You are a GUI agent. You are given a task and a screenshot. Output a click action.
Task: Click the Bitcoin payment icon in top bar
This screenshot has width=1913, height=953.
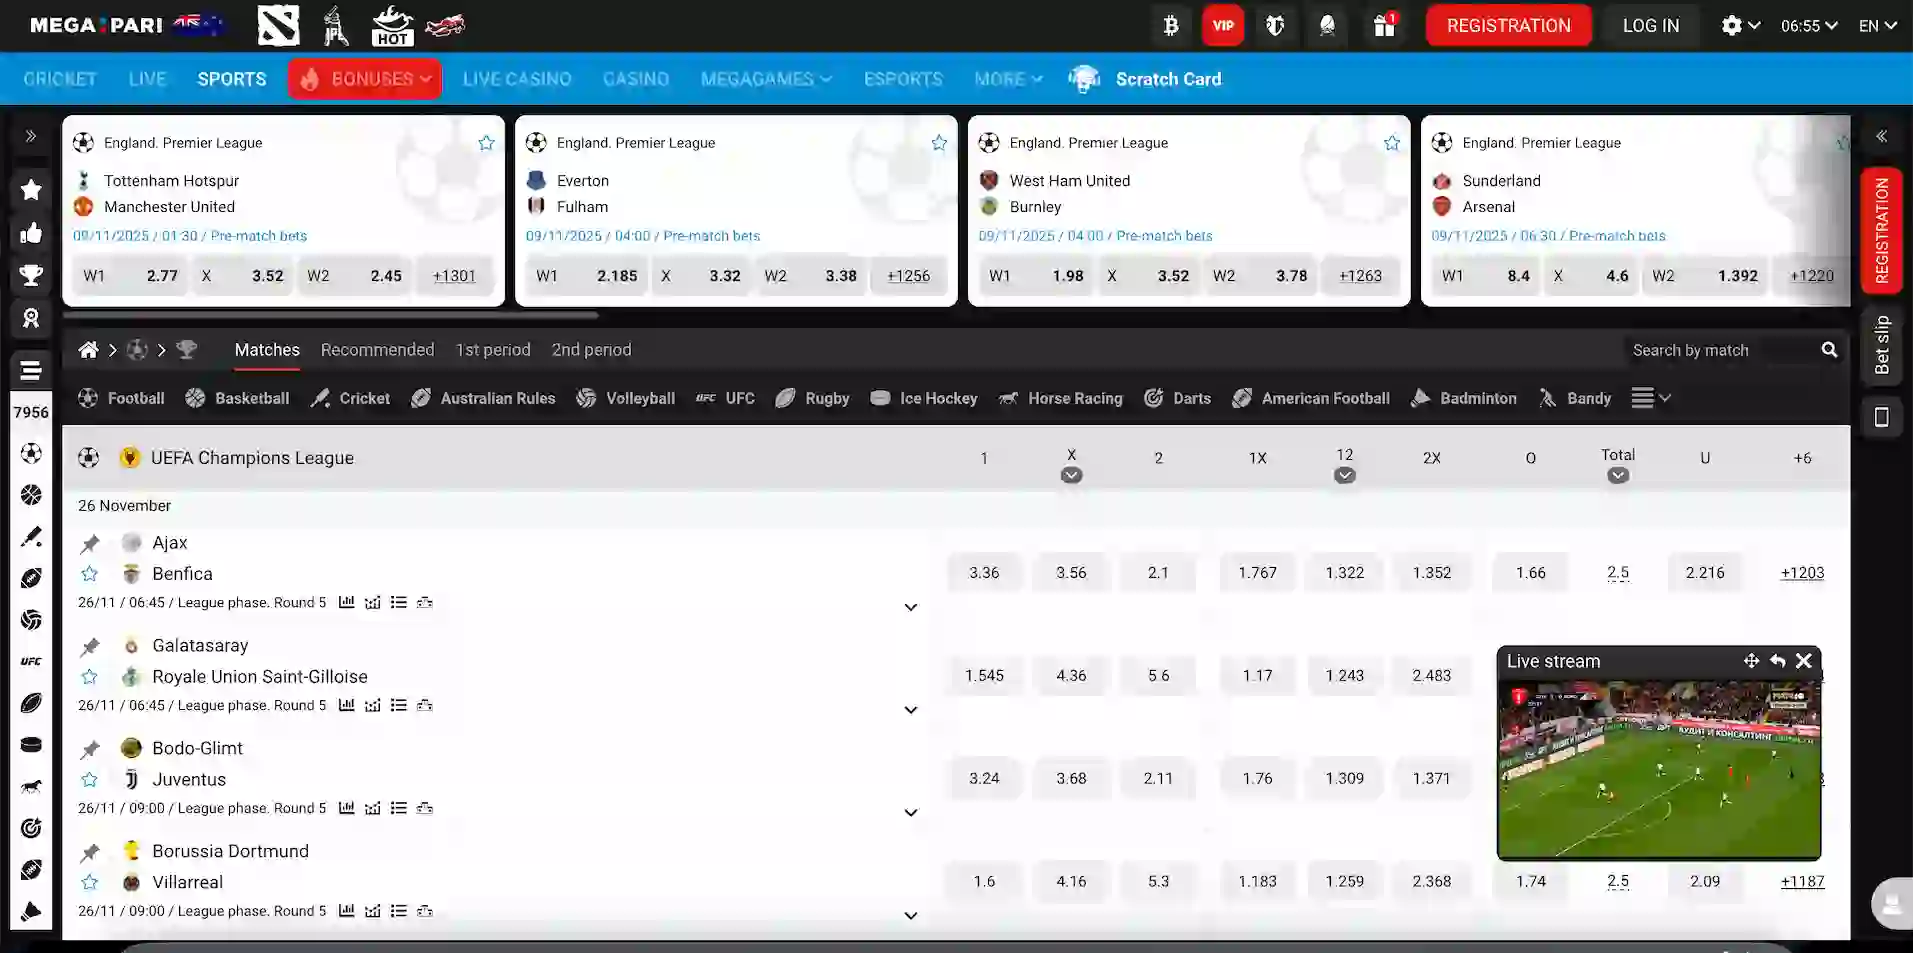coord(1170,25)
